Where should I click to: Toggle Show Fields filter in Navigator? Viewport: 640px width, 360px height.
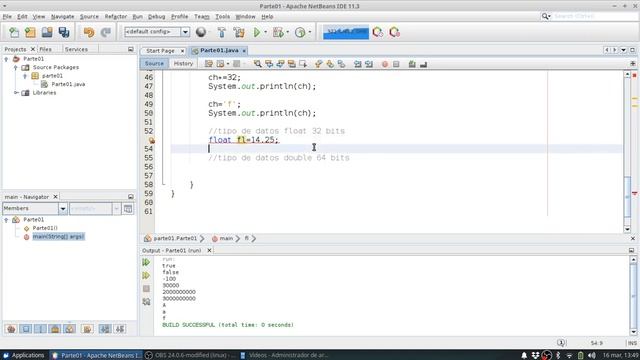pyautogui.click(x=26, y=329)
